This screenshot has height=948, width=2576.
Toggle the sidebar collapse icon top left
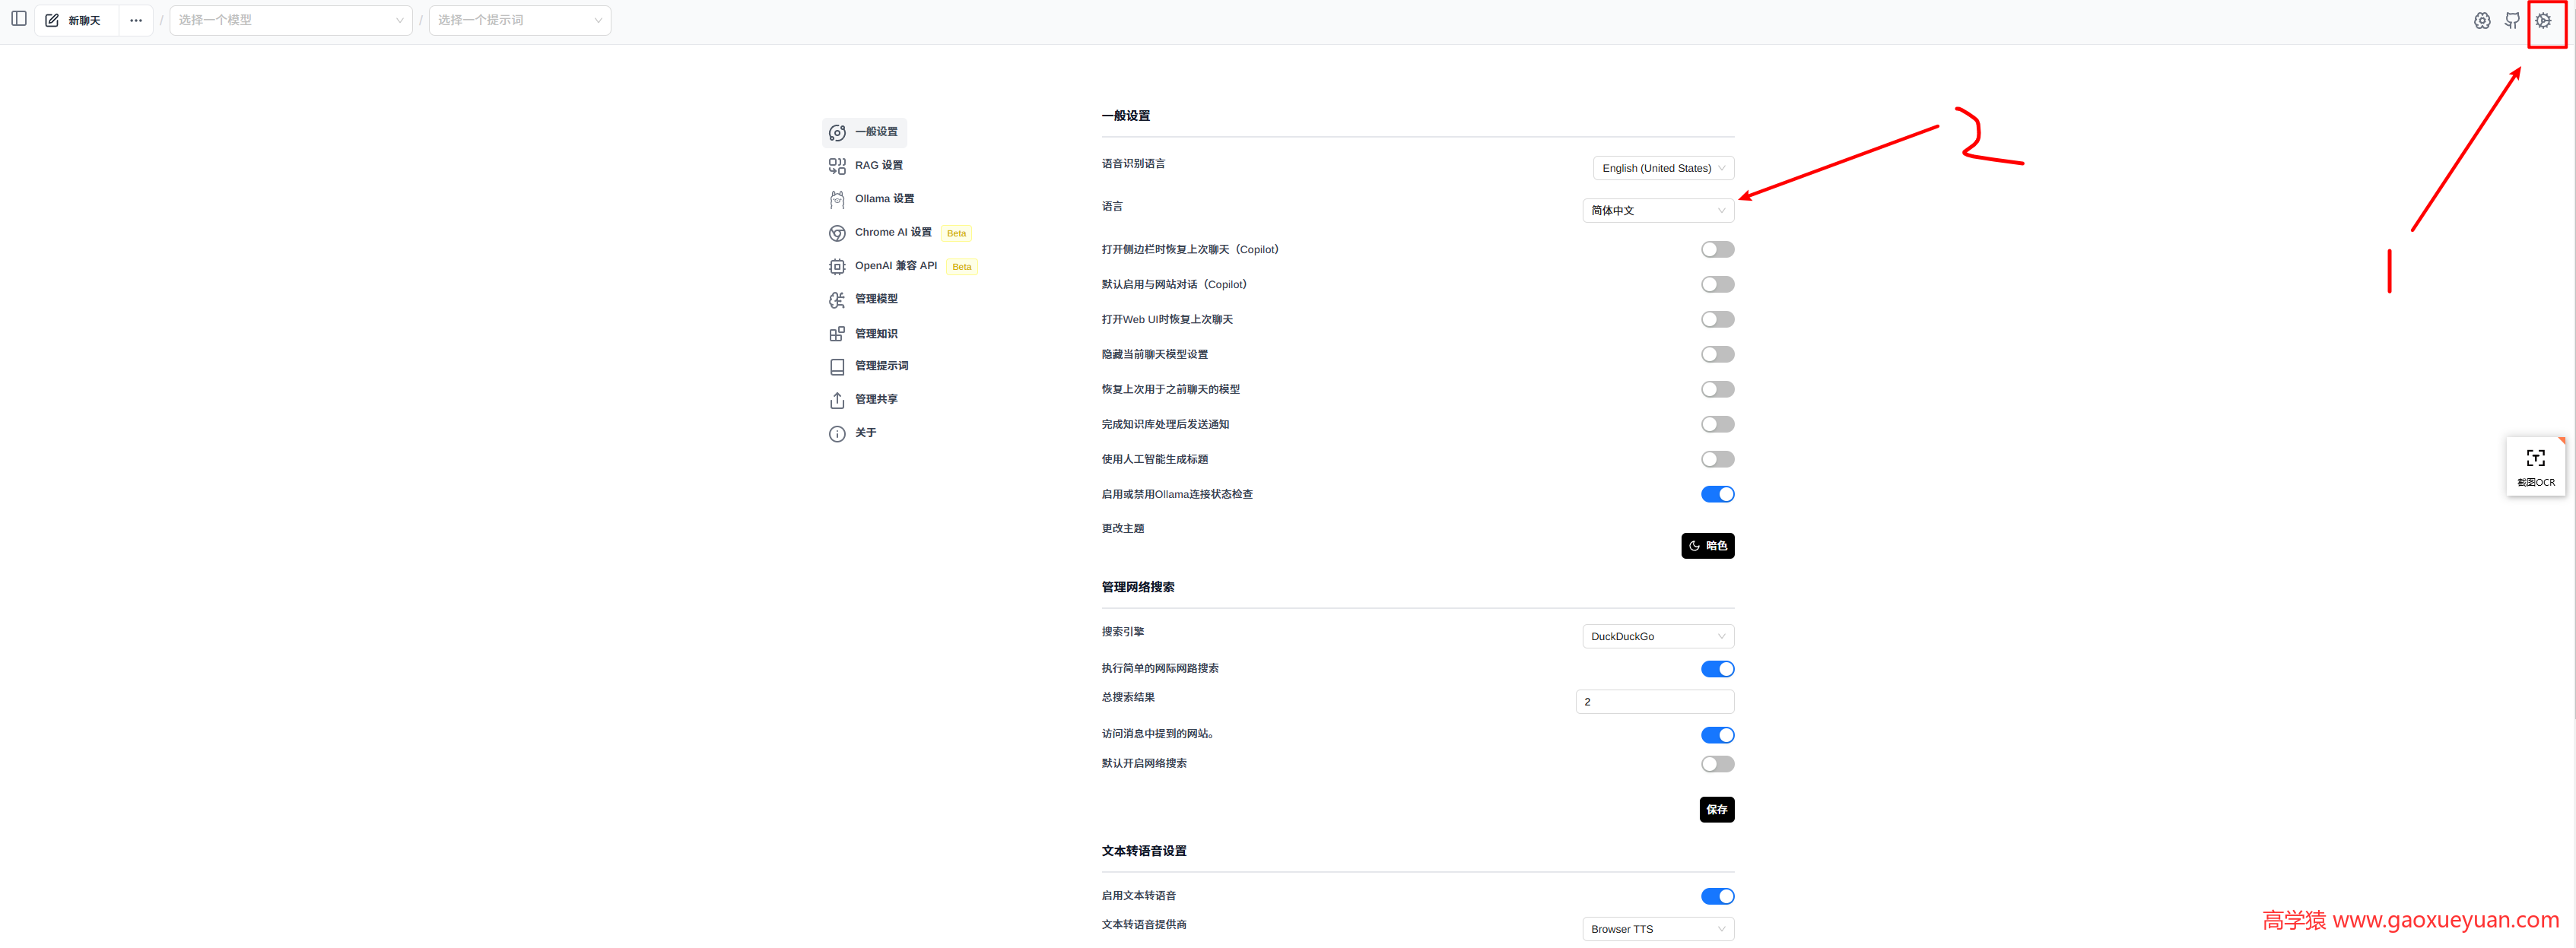pos(19,19)
